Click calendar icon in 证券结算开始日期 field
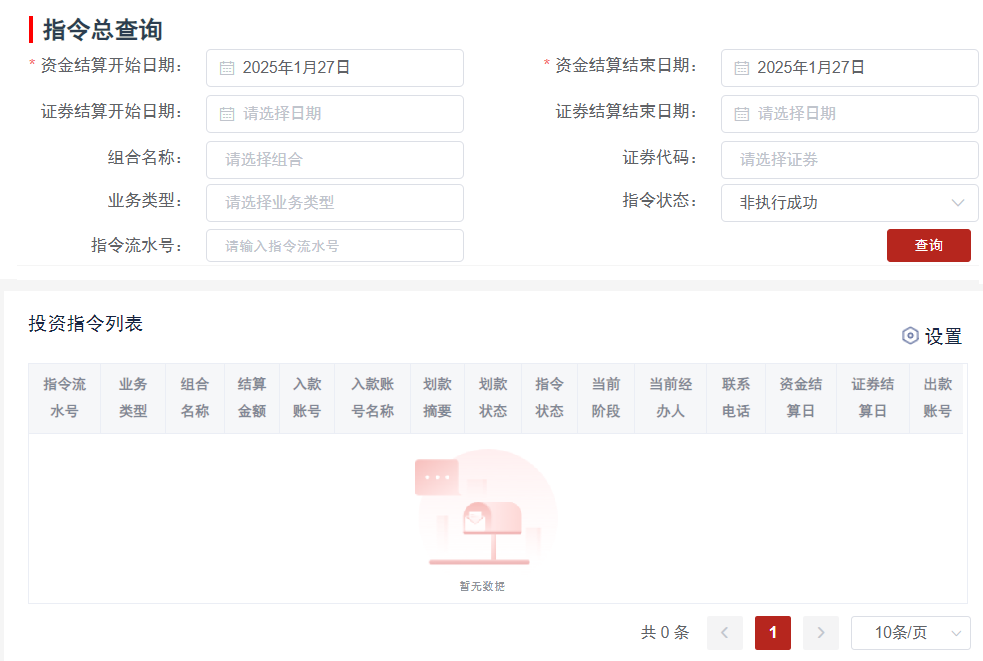 tap(227, 114)
